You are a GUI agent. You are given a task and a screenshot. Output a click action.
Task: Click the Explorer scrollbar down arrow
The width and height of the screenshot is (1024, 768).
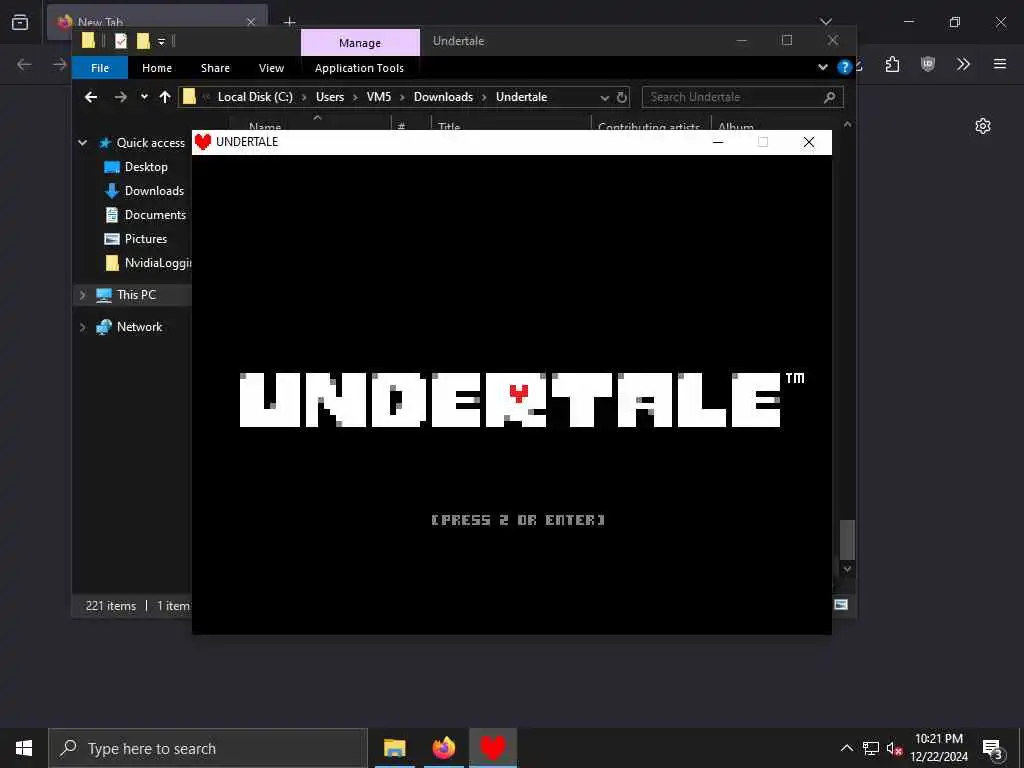coord(847,569)
